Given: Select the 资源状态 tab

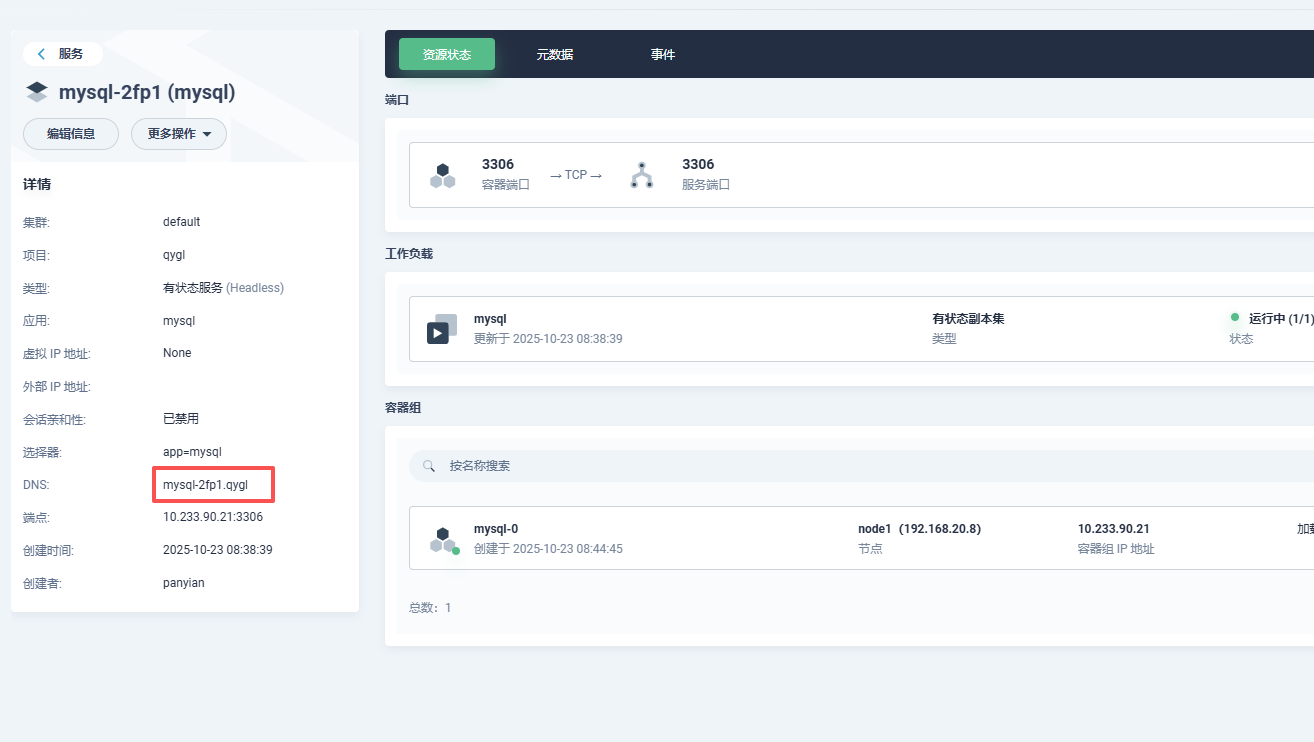Looking at the screenshot, I should pyautogui.click(x=447, y=55).
